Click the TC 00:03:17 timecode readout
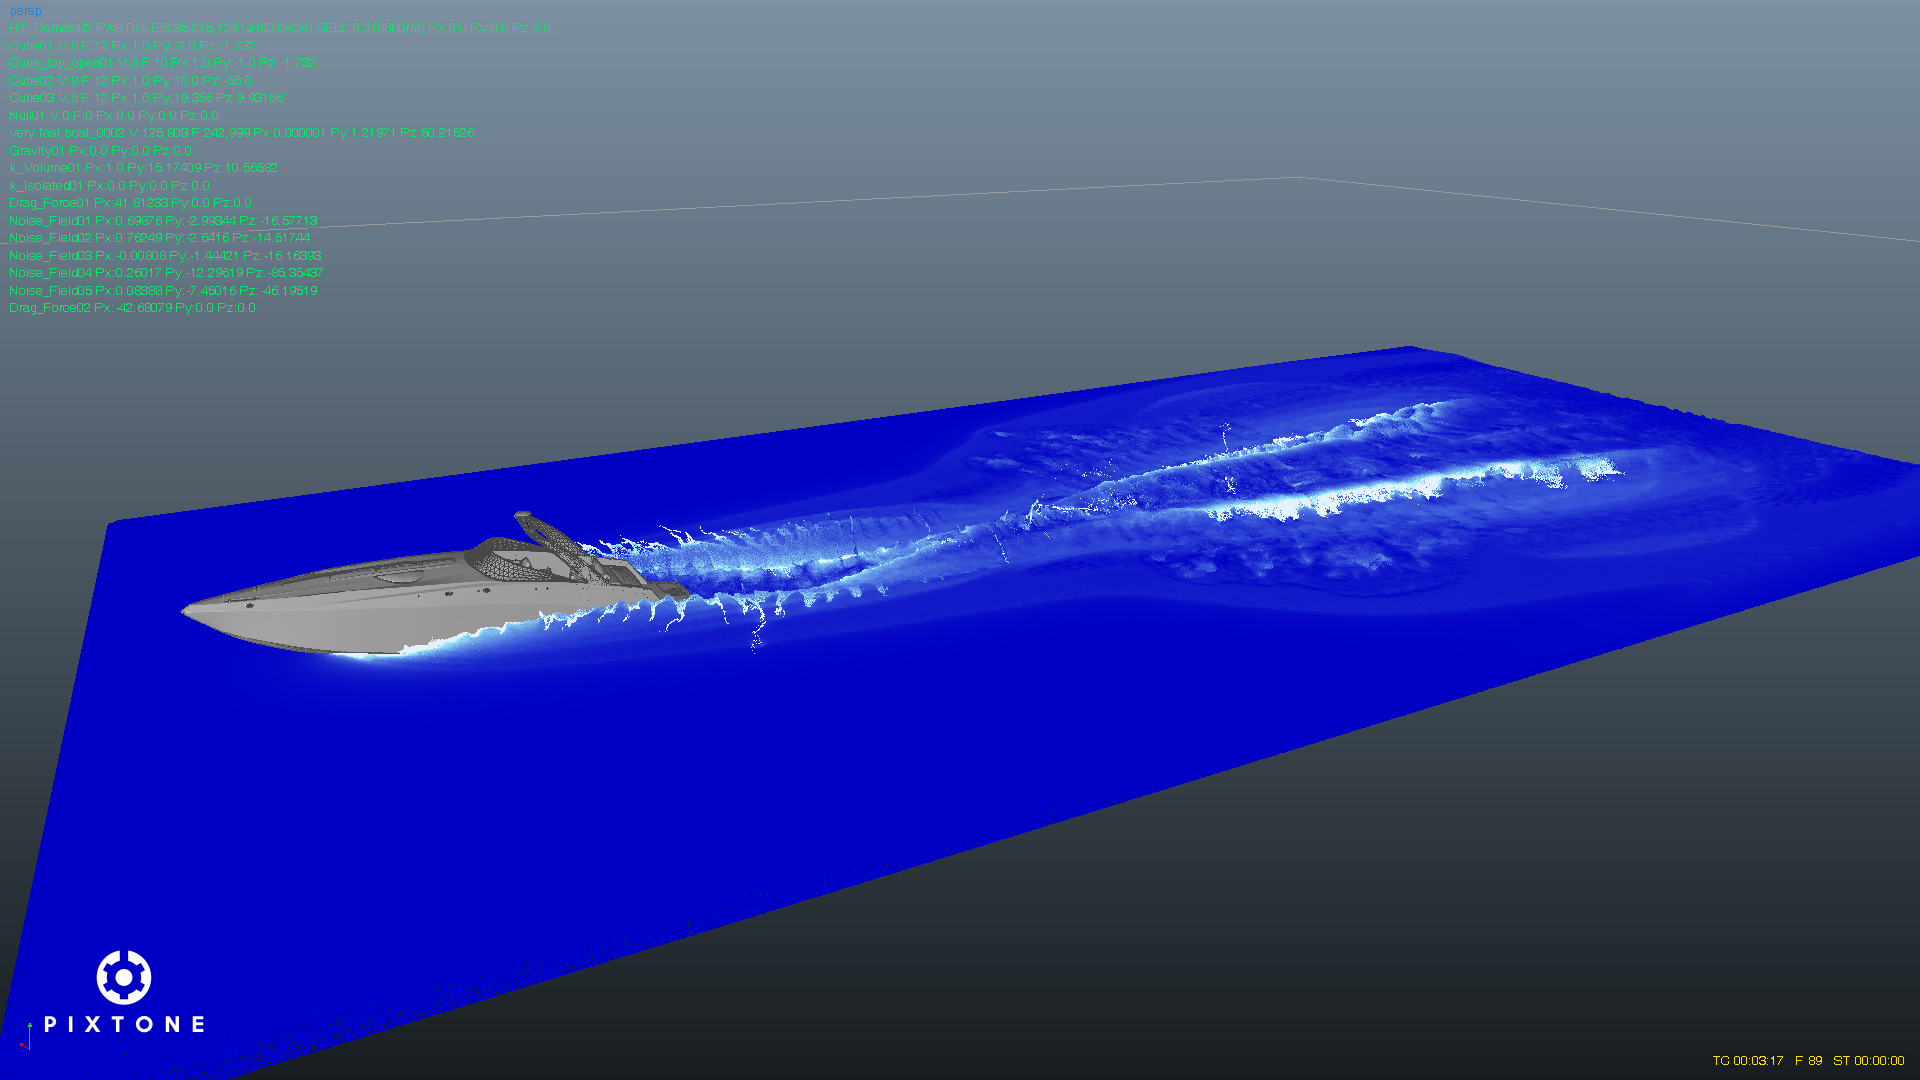The height and width of the screenshot is (1080, 1920). coord(1747,1061)
